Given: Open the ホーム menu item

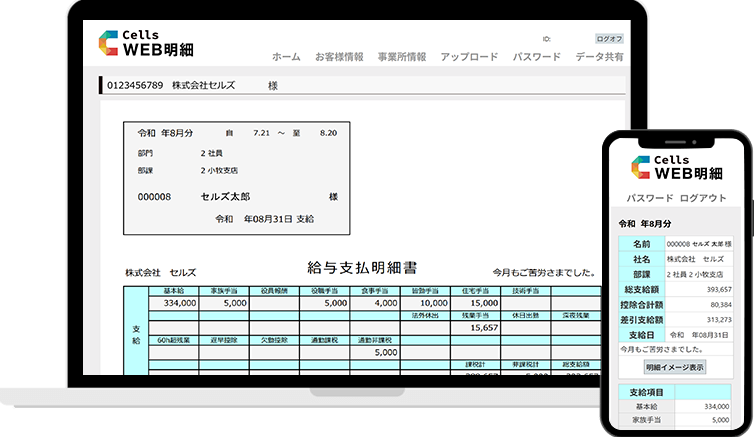Looking at the screenshot, I should 286,57.
